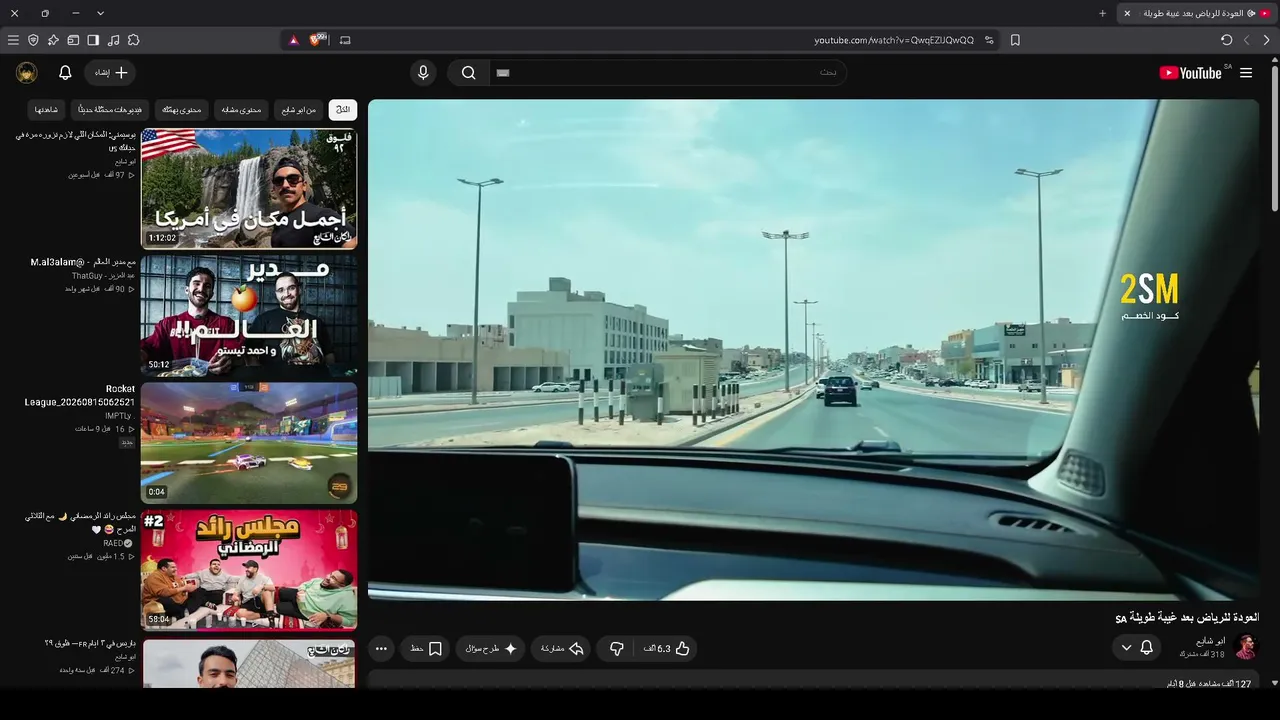
Task: Click the YouTube search magnifier button
Action: 468,73
